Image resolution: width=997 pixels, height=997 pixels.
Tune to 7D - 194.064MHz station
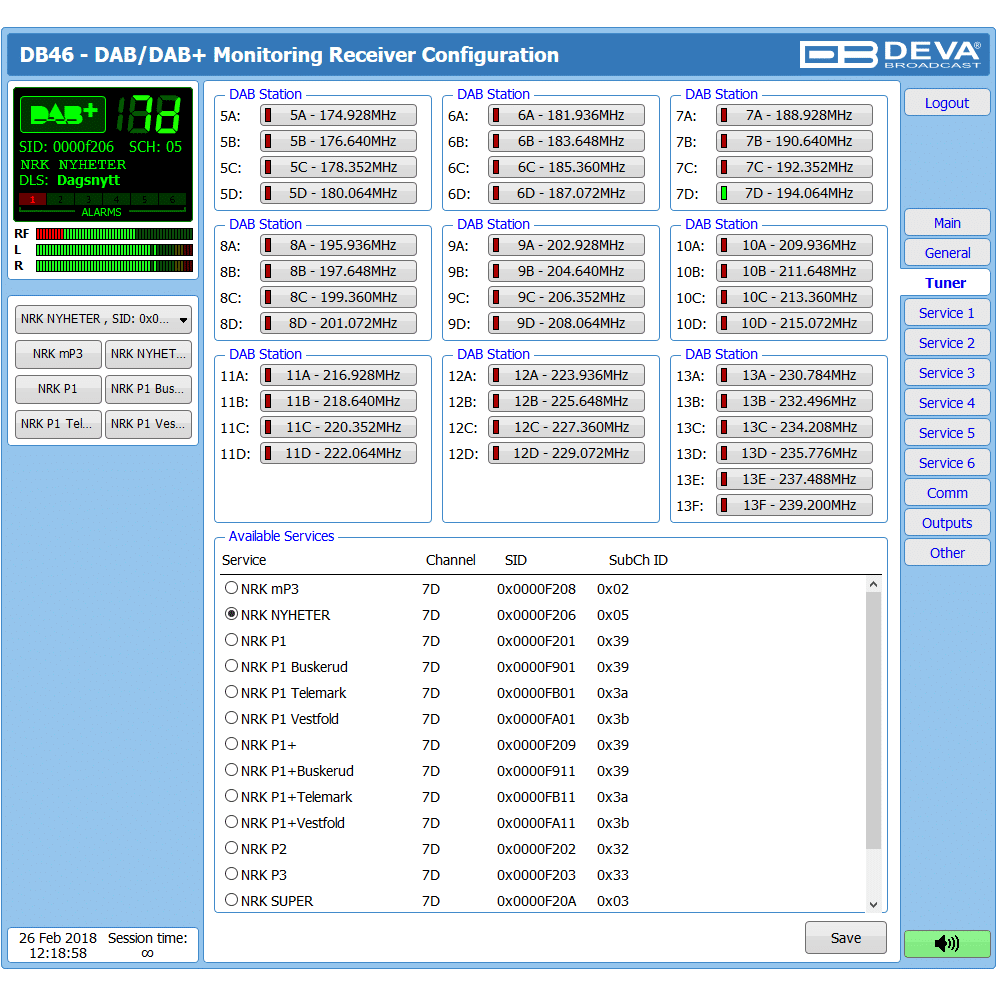pyautogui.click(x=794, y=193)
